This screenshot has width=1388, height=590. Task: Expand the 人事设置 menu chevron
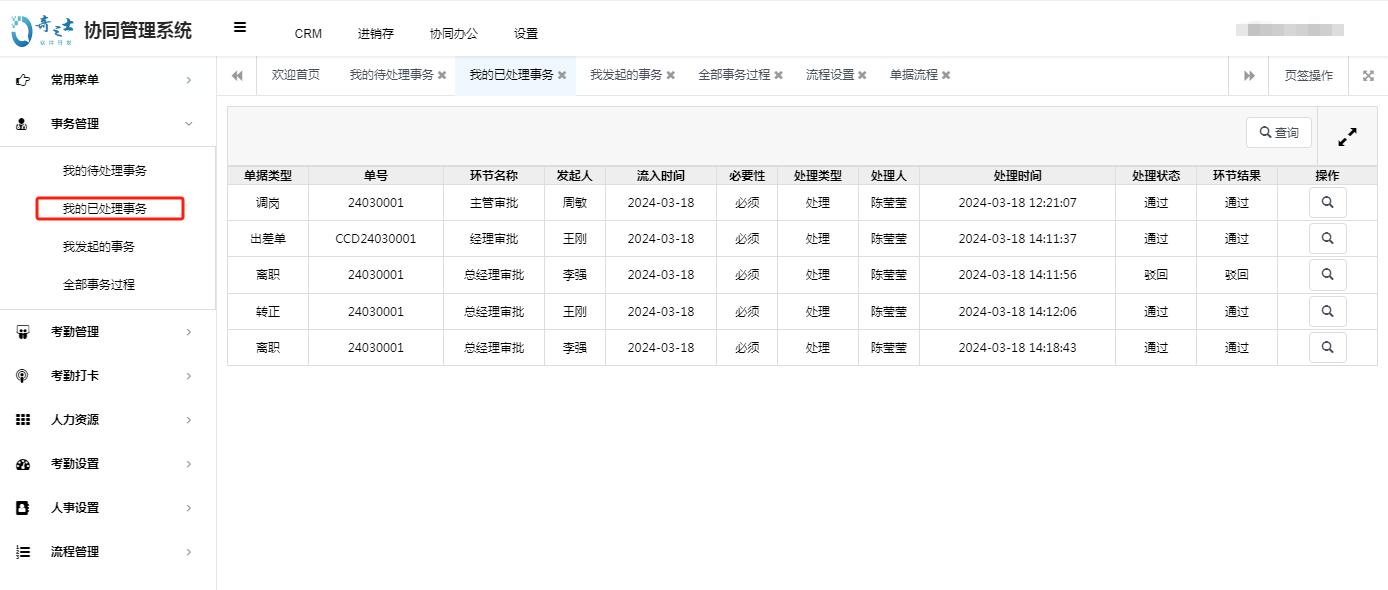point(188,507)
